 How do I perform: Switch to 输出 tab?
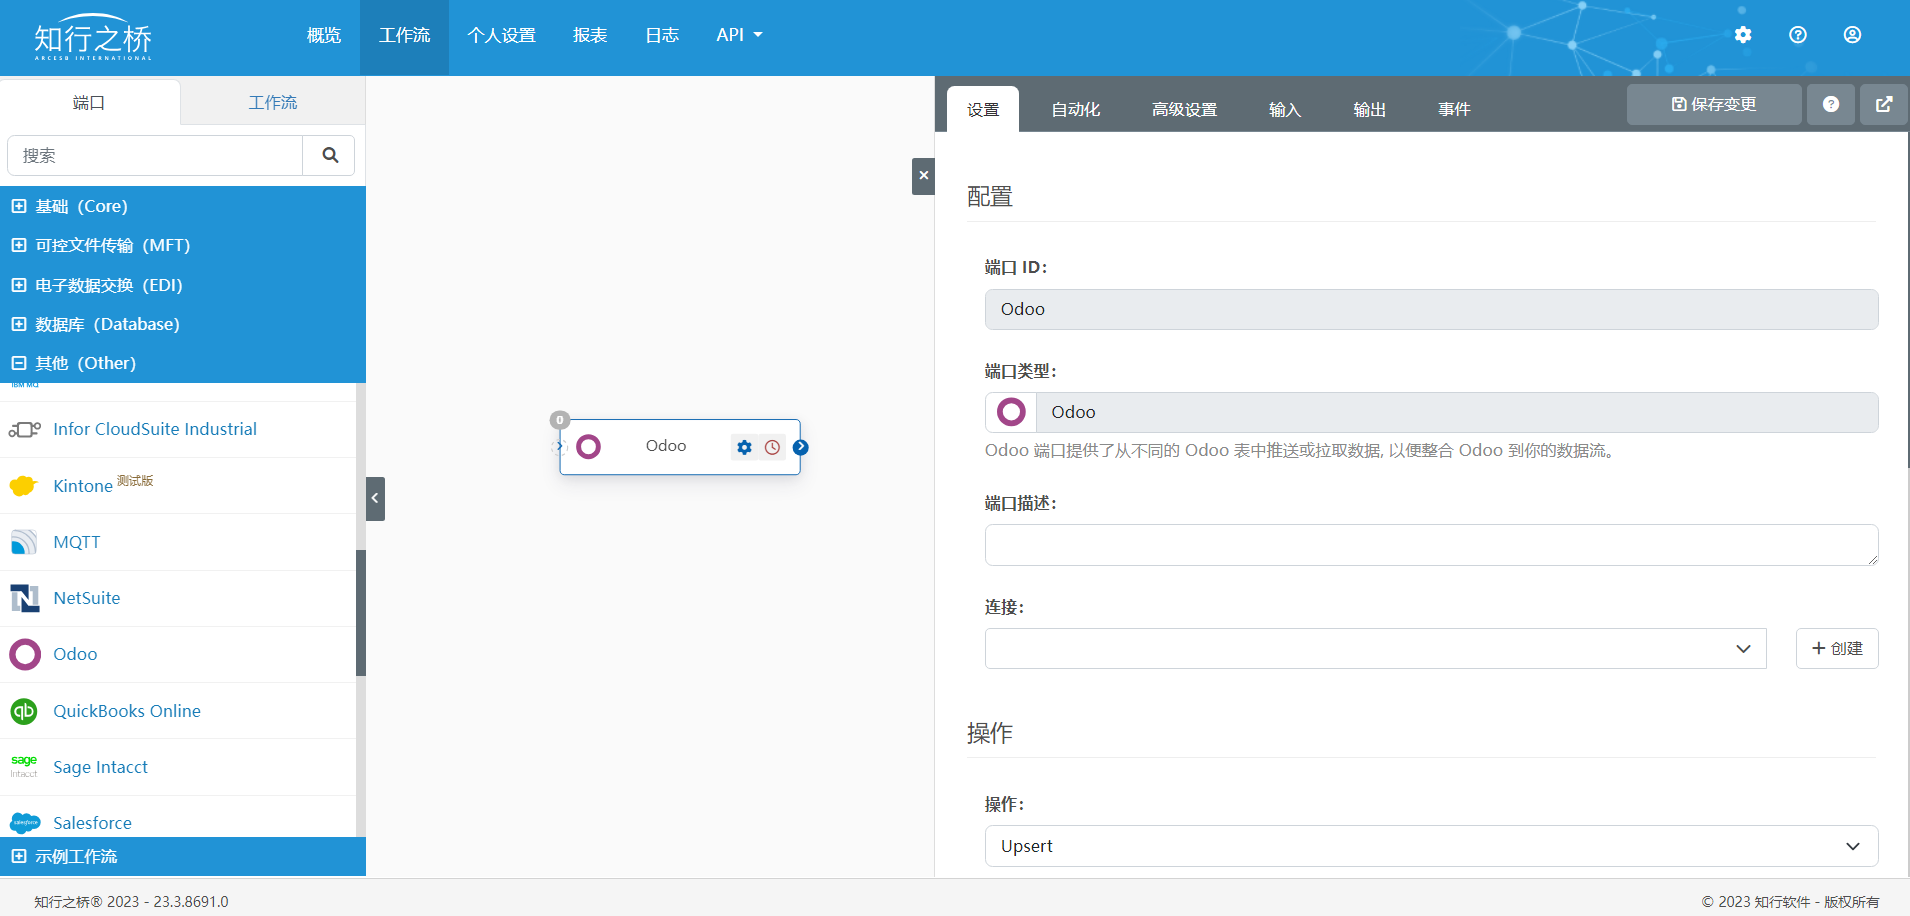pyautogui.click(x=1370, y=109)
